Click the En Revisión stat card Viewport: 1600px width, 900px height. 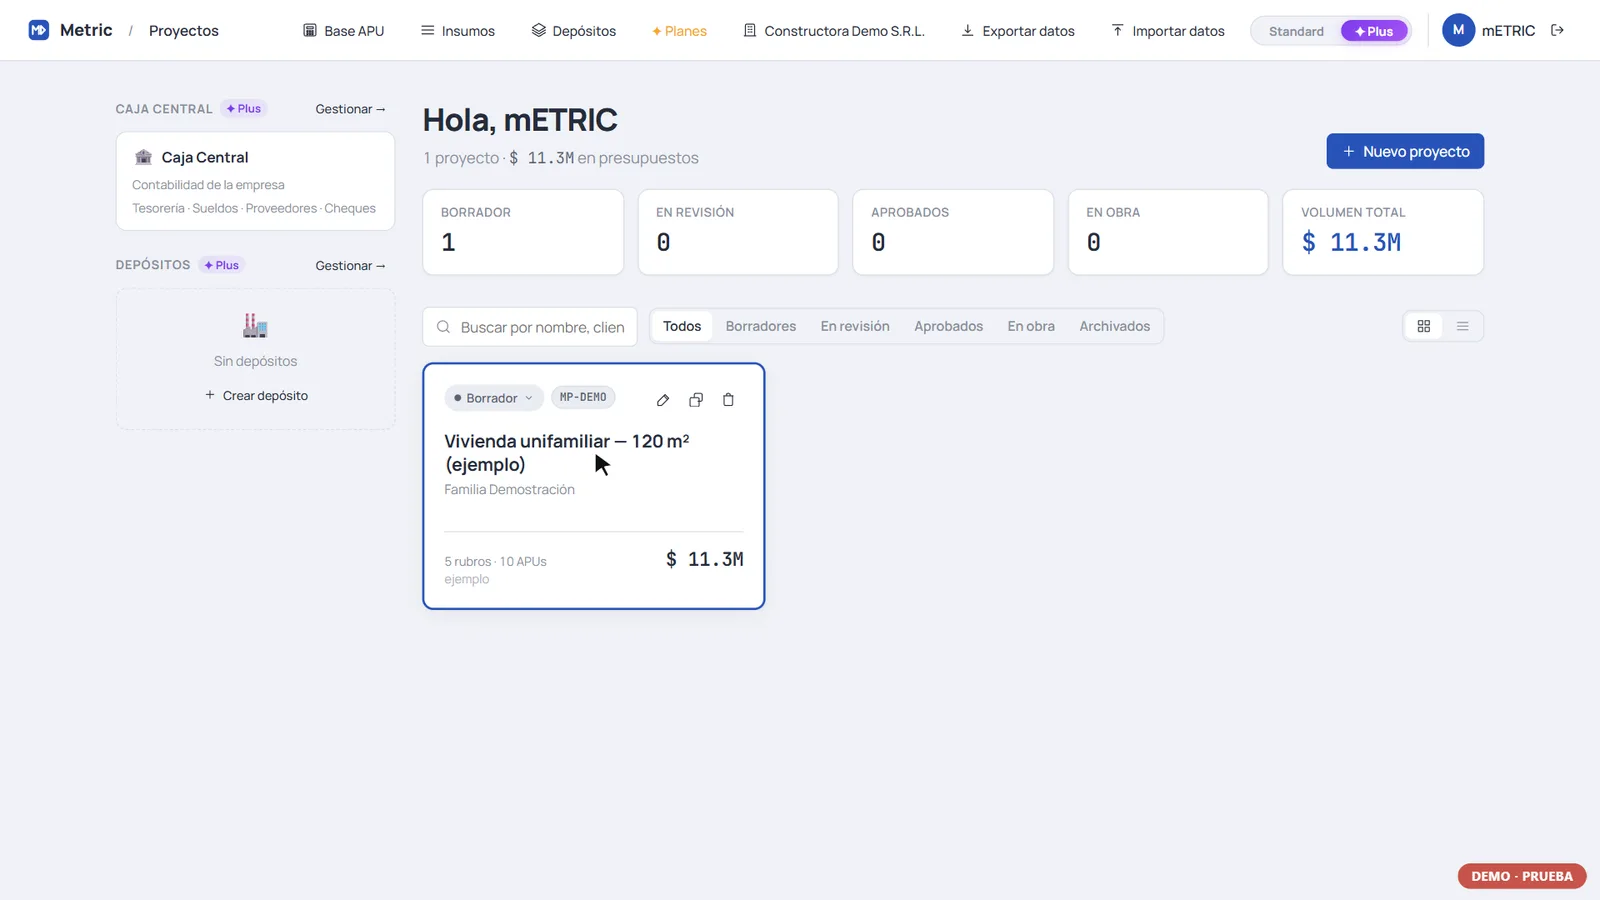738,232
